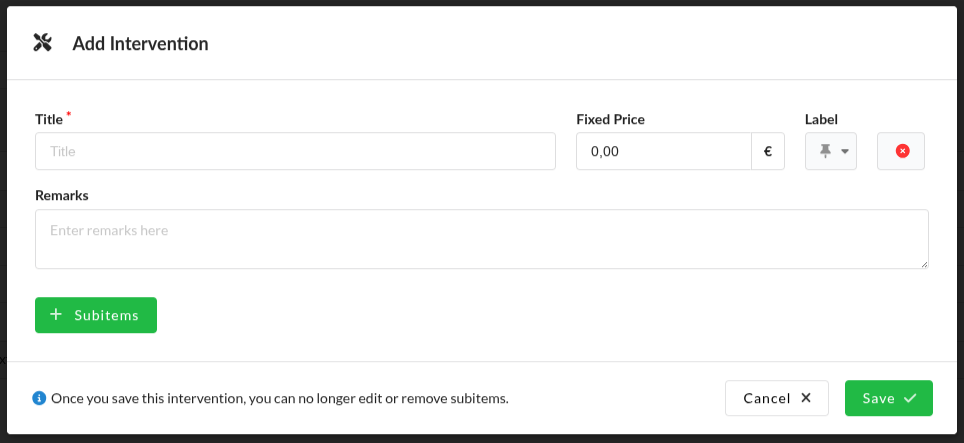Click the Fixed Price label
Viewport: 964px width, 443px height.
coord(610,119)
